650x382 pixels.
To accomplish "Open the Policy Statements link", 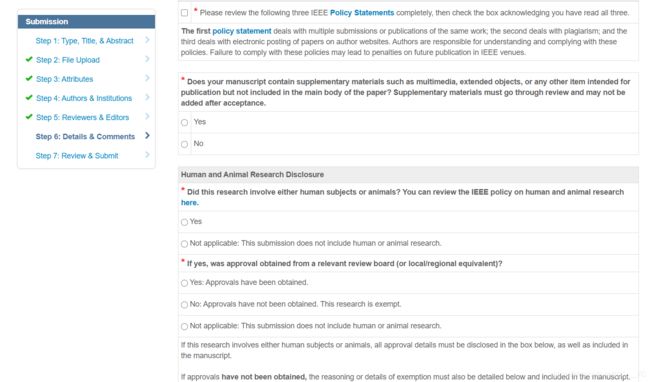I will click(x=362, y=13).
